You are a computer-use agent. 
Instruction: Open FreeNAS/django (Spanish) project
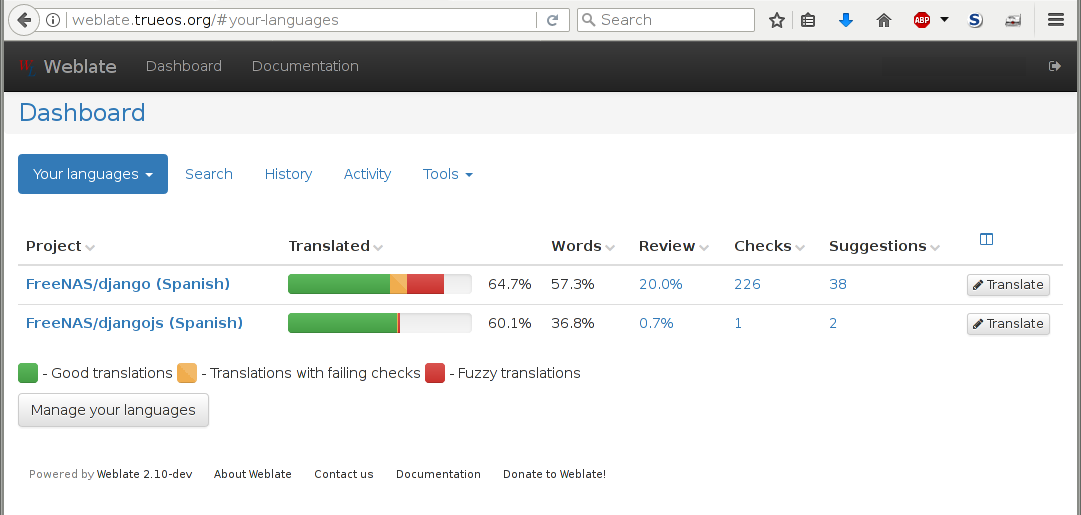[x=128, y=284]
